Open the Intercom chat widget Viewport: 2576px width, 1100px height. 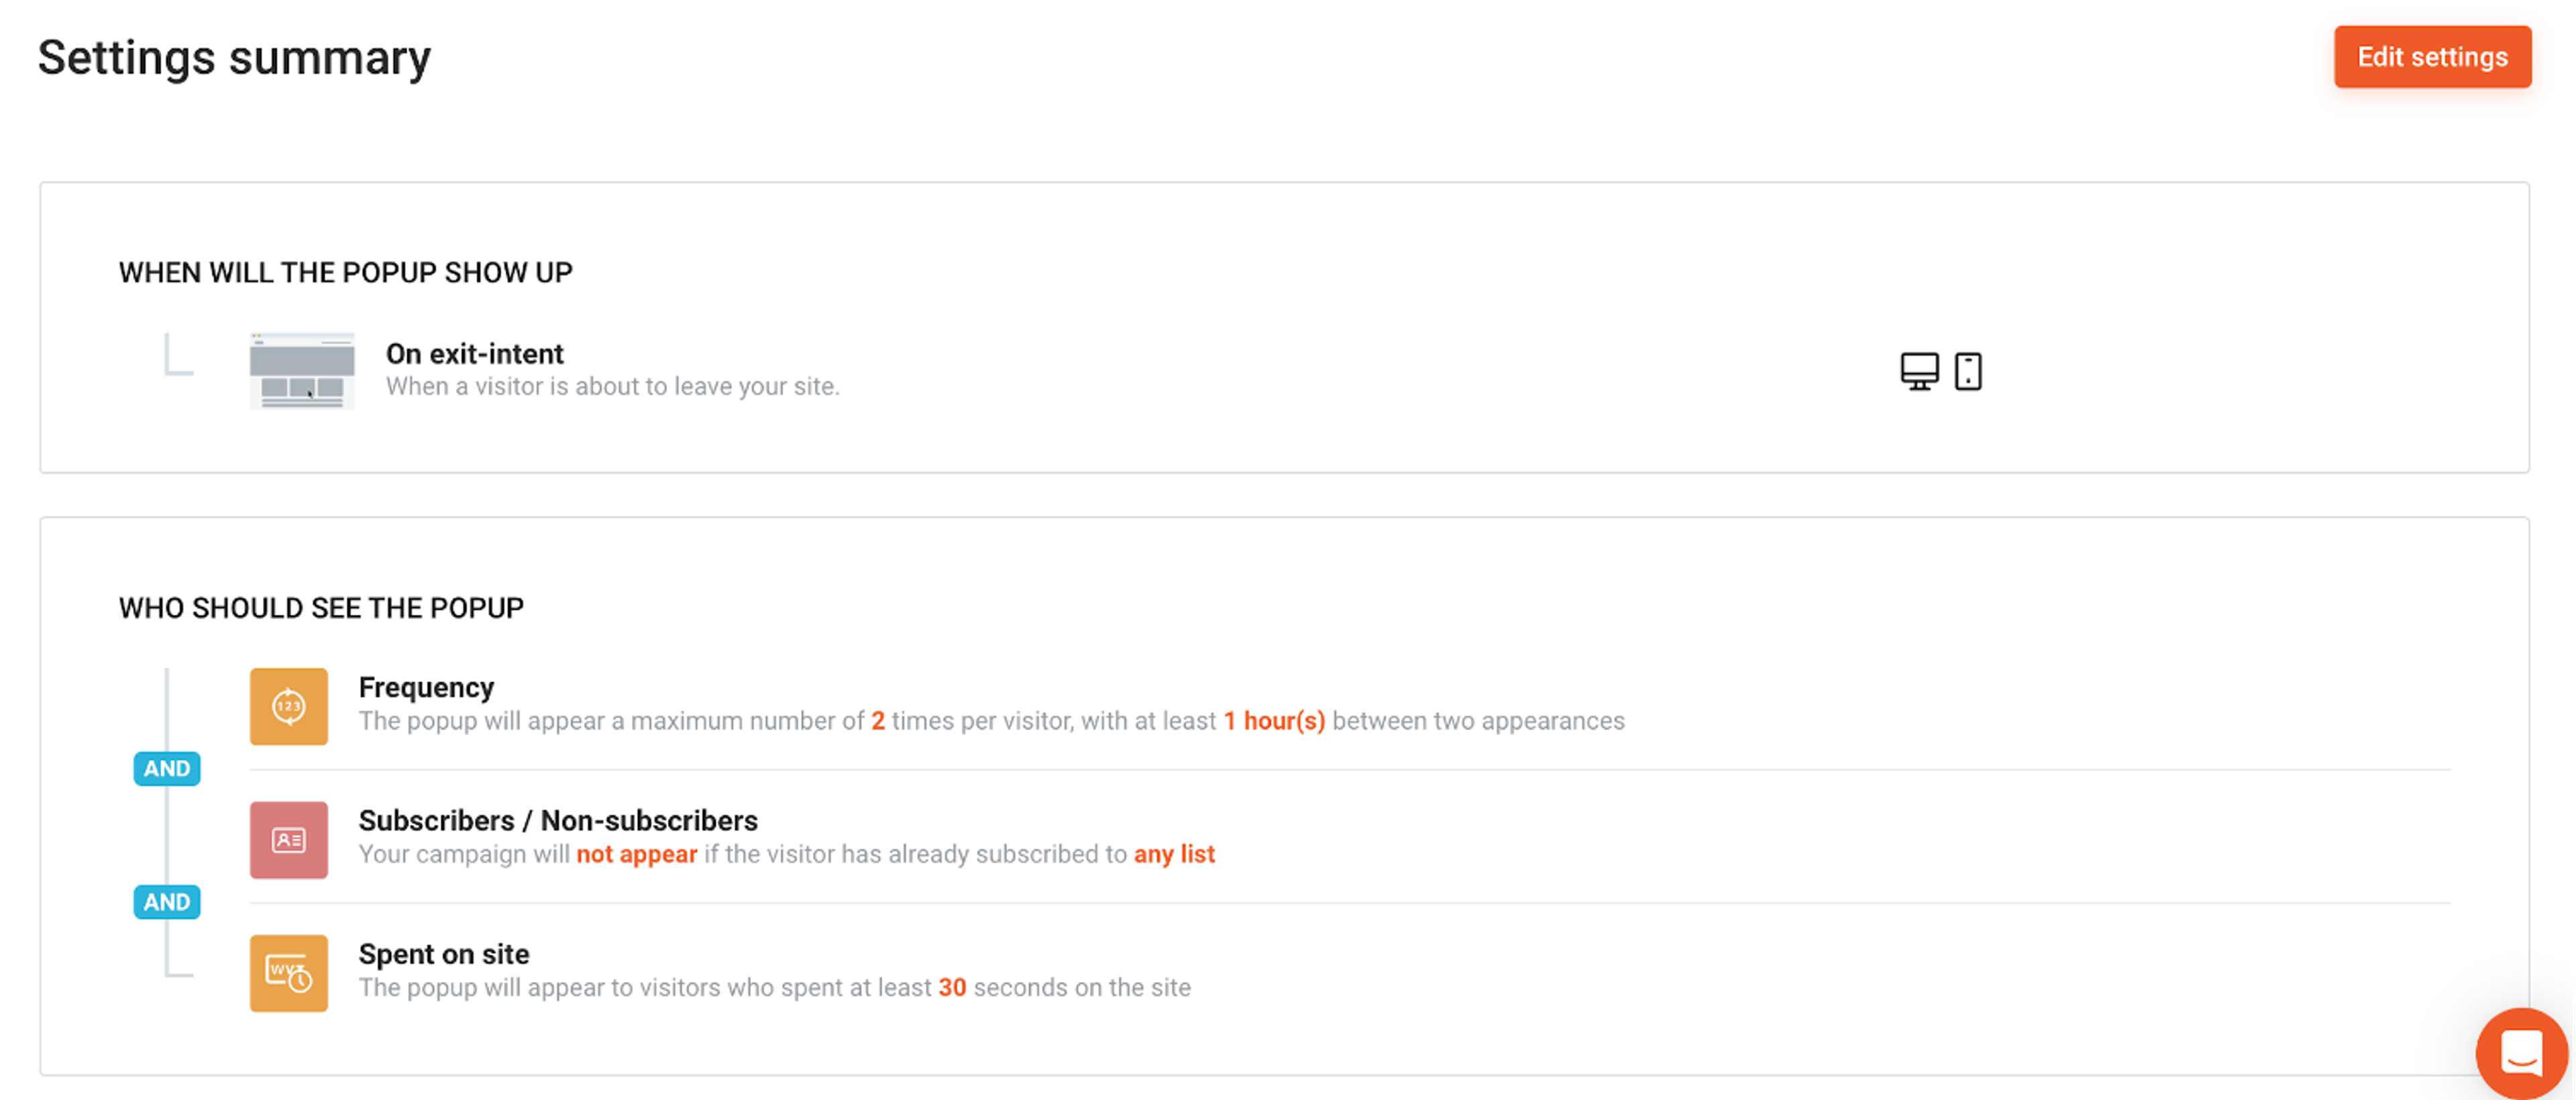(x=2521, y=1053)
